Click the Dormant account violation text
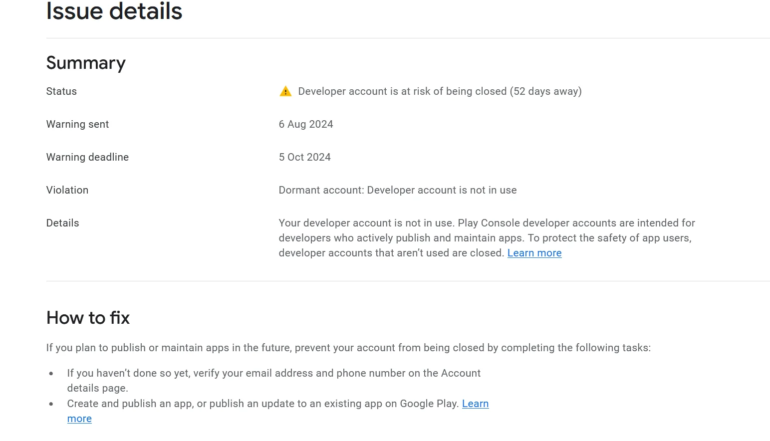The height and width of the screenshot is (441, 770). point(397,189)
